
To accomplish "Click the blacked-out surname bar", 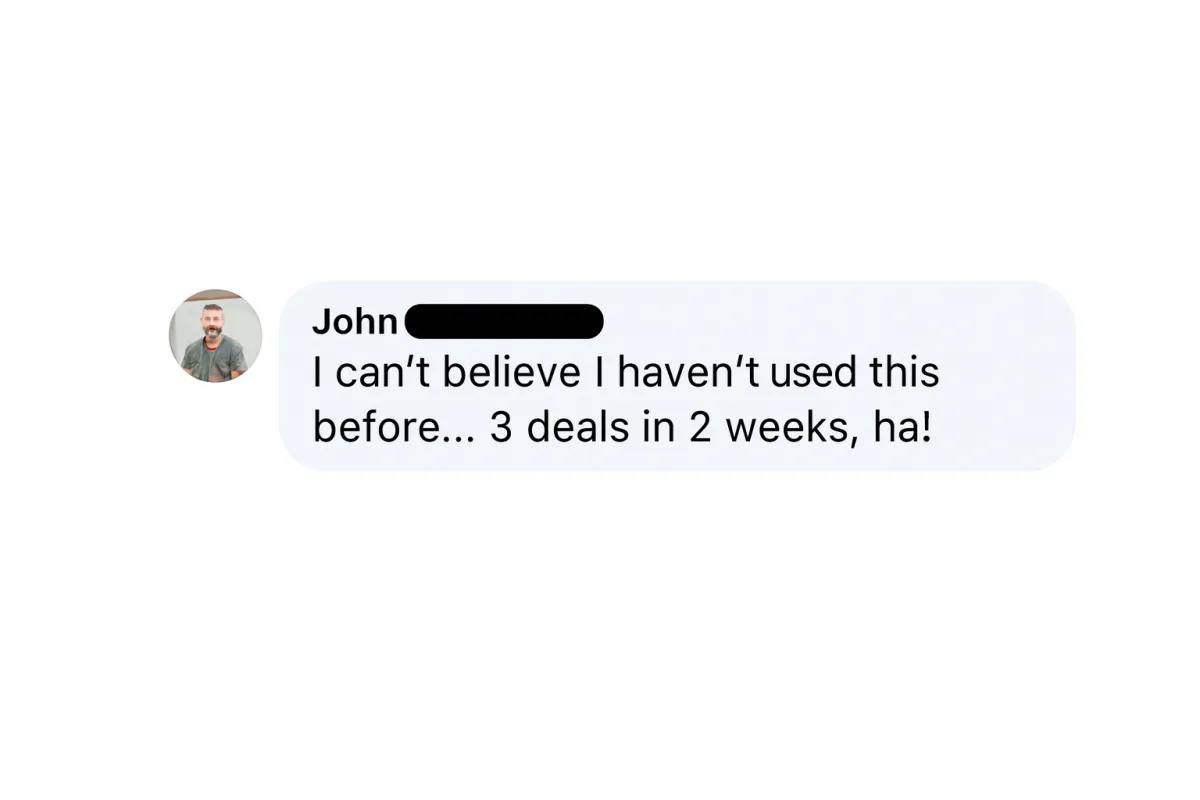I will (x=503, y=322).
